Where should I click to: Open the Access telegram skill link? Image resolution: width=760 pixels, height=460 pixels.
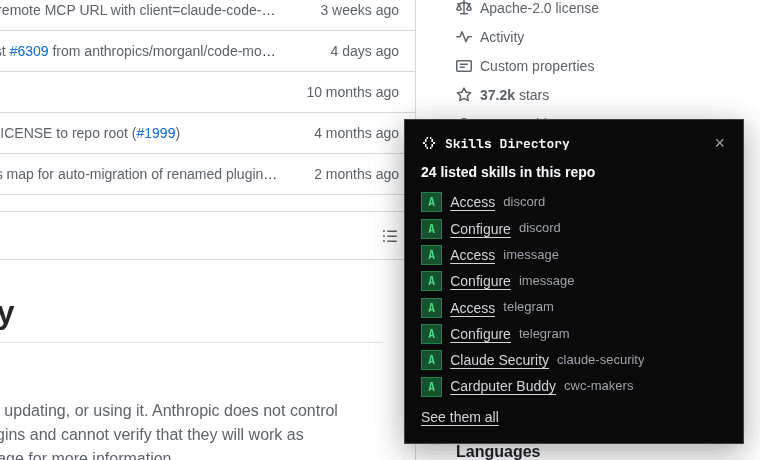[473, 308]
